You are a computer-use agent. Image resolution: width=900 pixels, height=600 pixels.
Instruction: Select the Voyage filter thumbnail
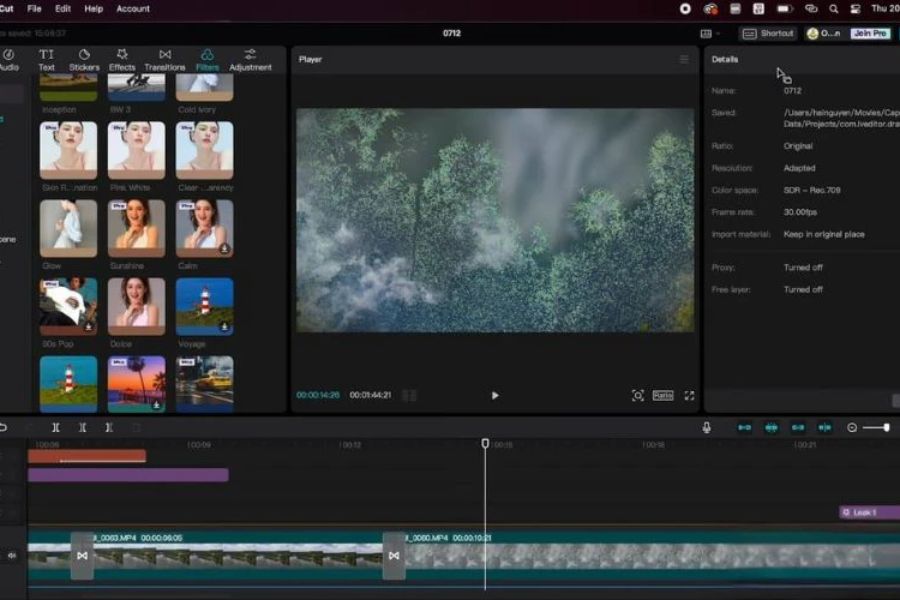[204, 307]
